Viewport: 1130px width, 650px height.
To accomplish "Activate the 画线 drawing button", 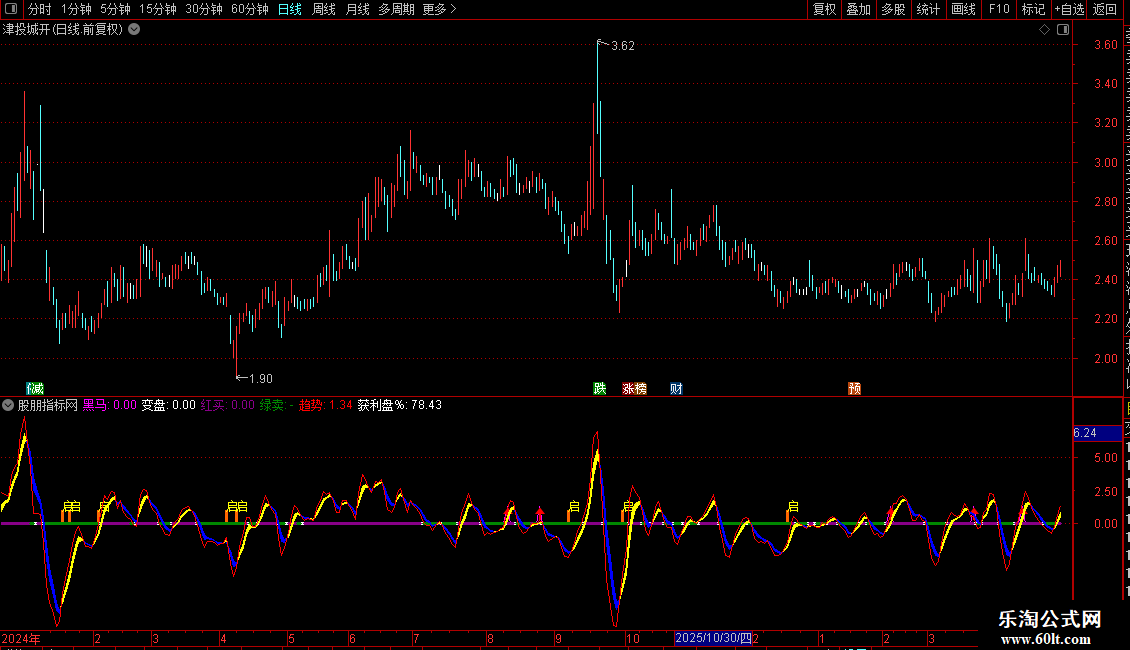I will pos(964,9).
